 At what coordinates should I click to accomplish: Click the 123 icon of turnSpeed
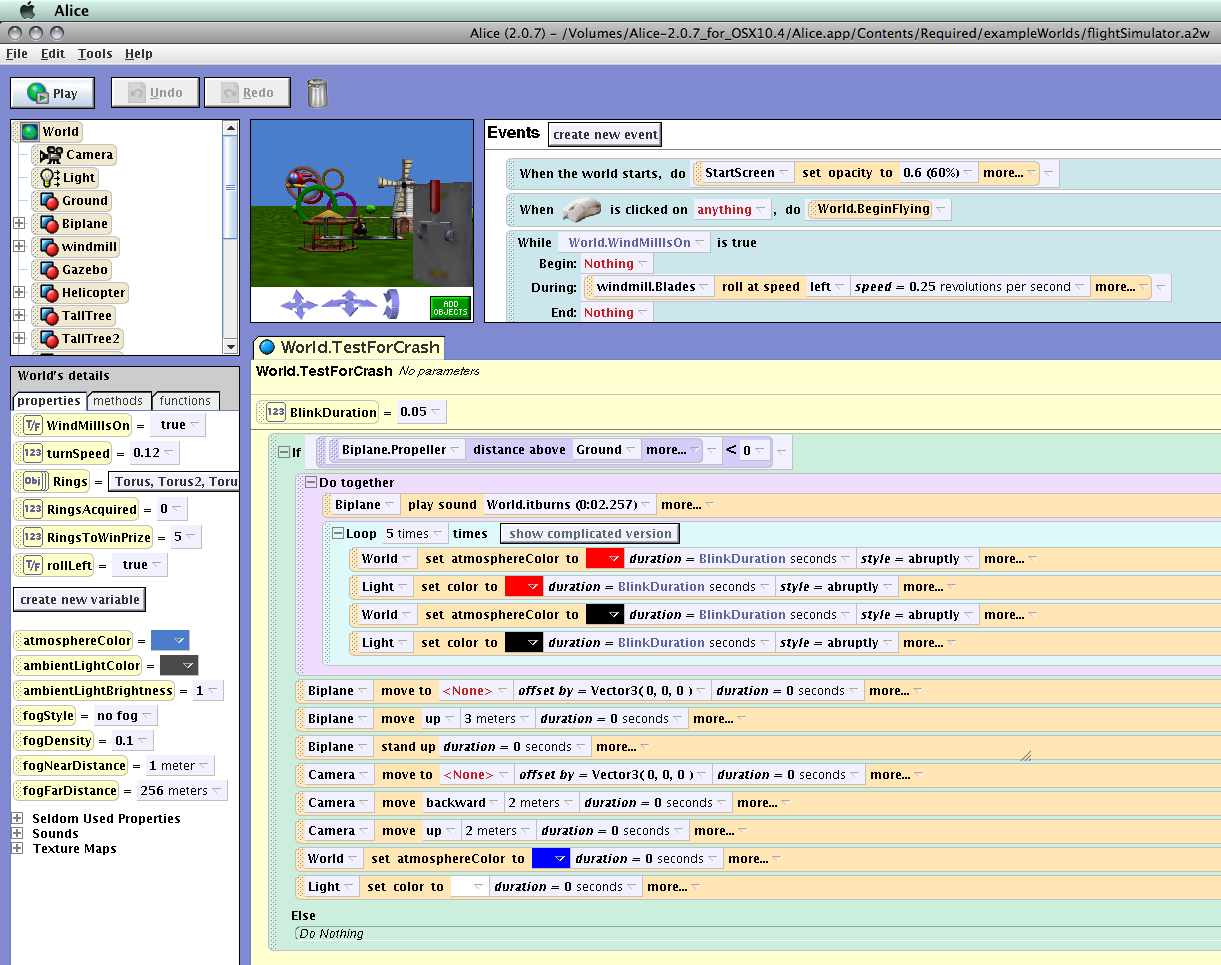(33, 454)
